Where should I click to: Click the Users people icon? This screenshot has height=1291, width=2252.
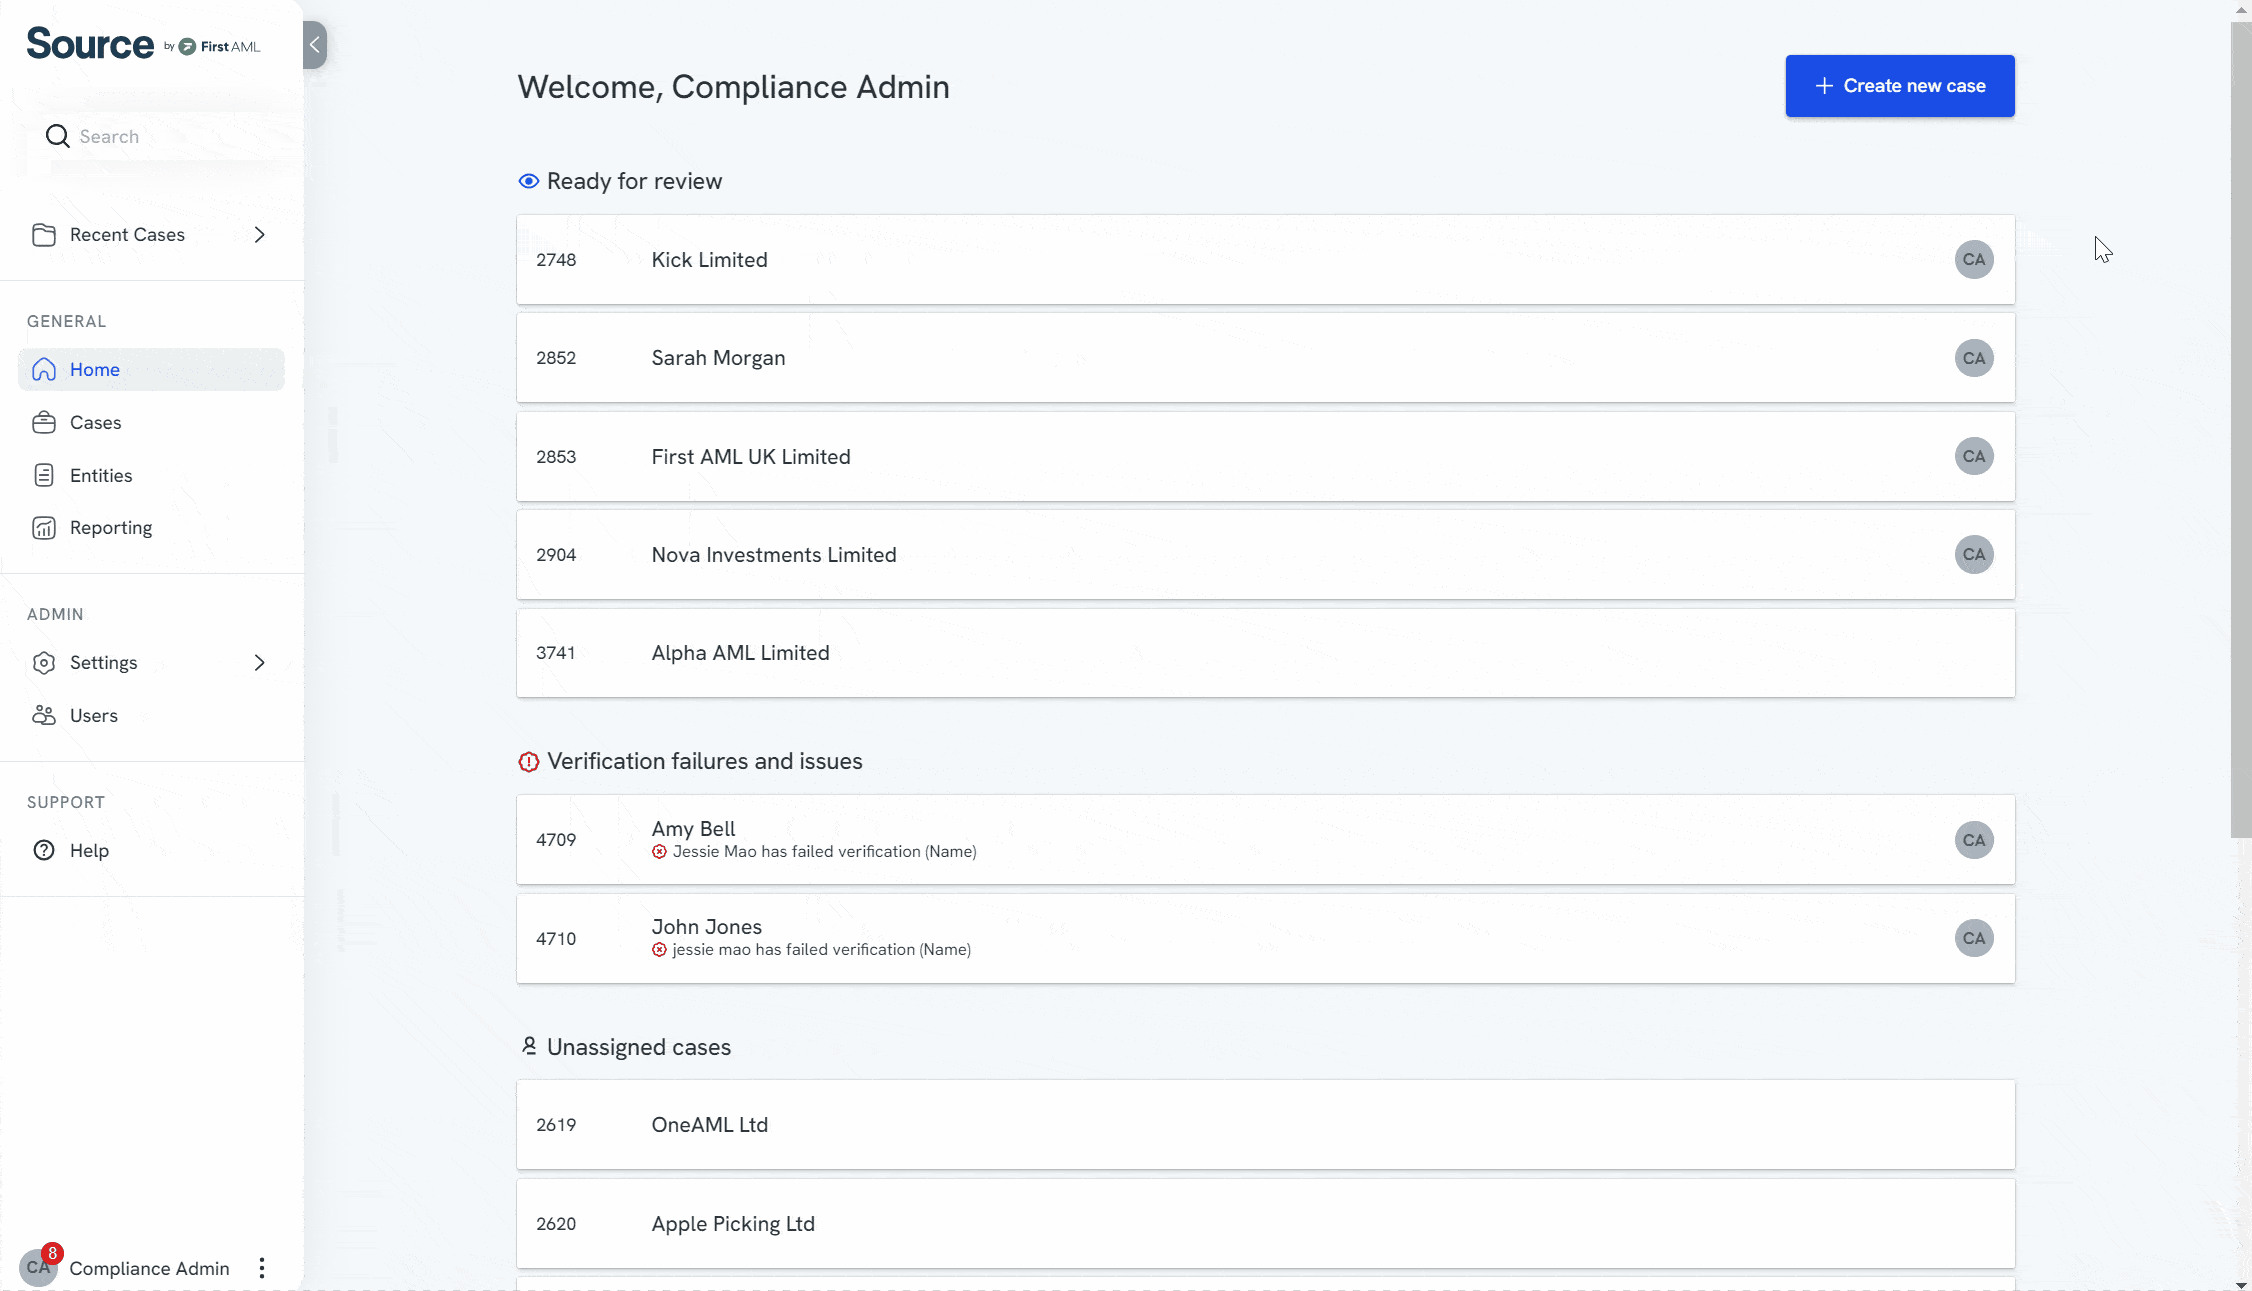(x=44, y=716)
